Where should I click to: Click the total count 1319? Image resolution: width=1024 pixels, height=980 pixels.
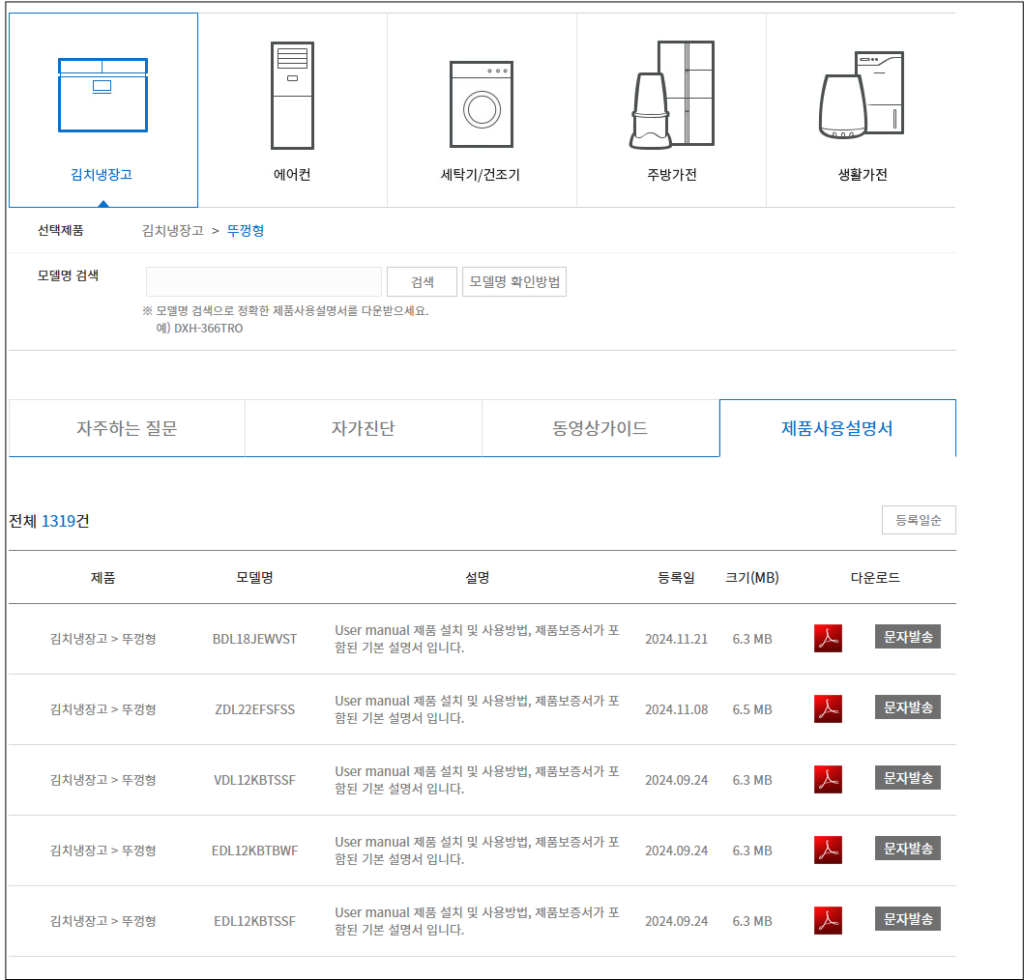coord(58,521)
